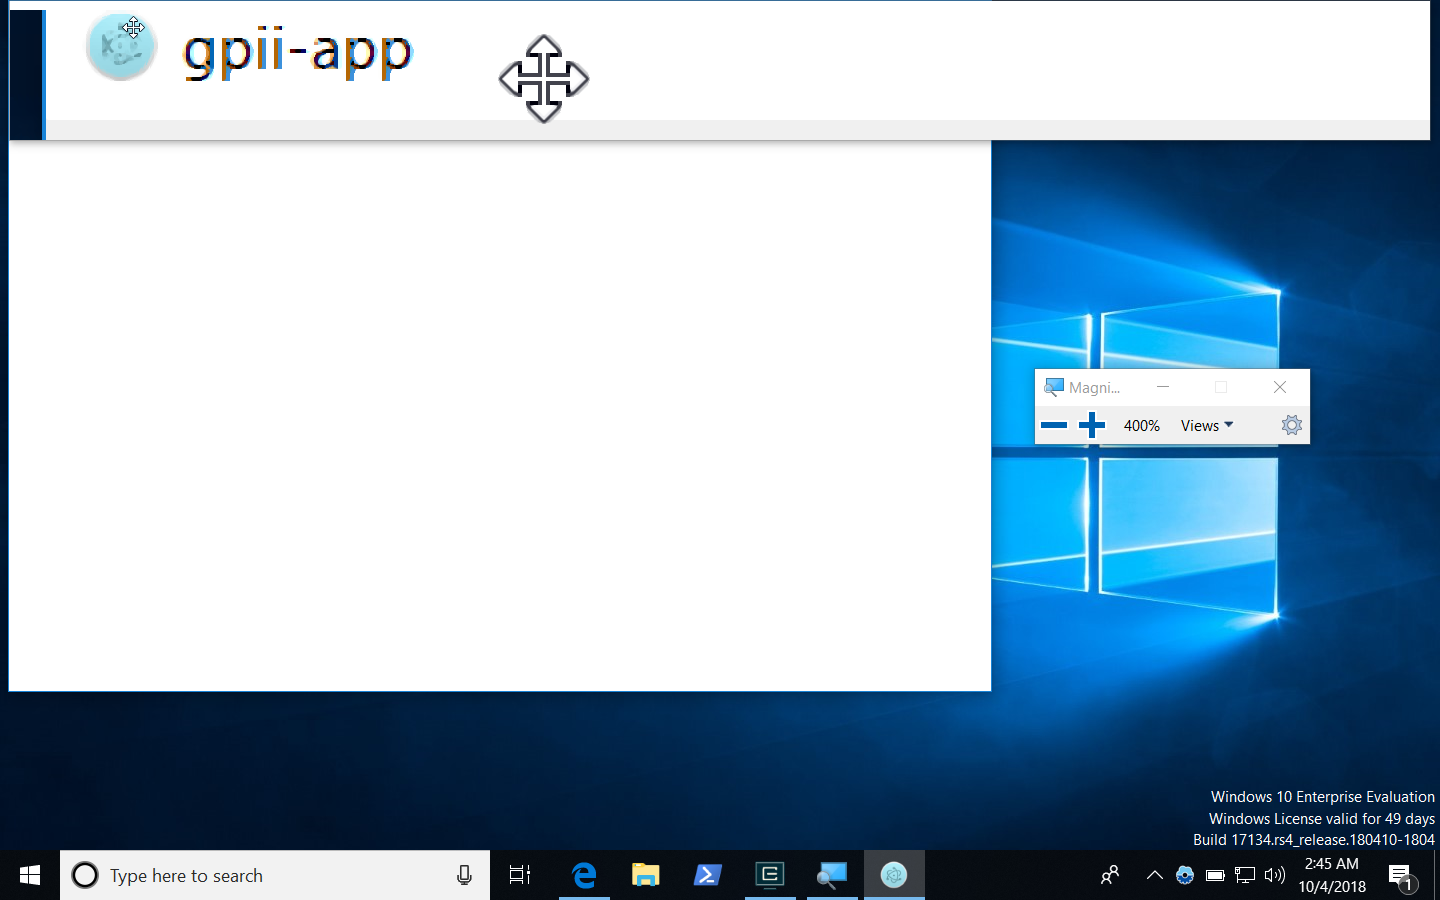Open the volume control in the tray
This screenshot has height=900, width=1440.
point(1274,875)
